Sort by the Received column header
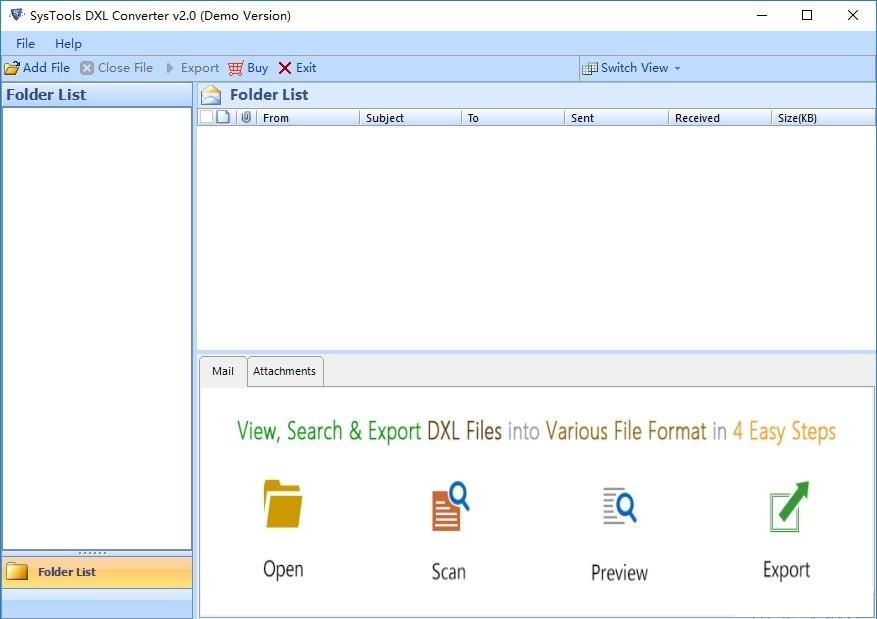This screenshot has height=619, width=877. pyautogui.click(x=719, y=118)
